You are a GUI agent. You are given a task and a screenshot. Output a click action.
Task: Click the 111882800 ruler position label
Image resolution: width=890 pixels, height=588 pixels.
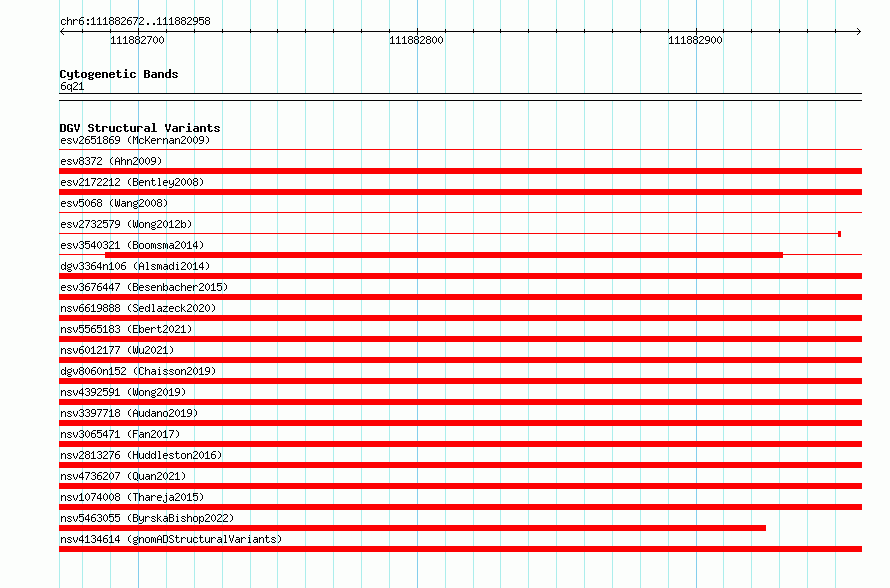click(x=416, y=40)
